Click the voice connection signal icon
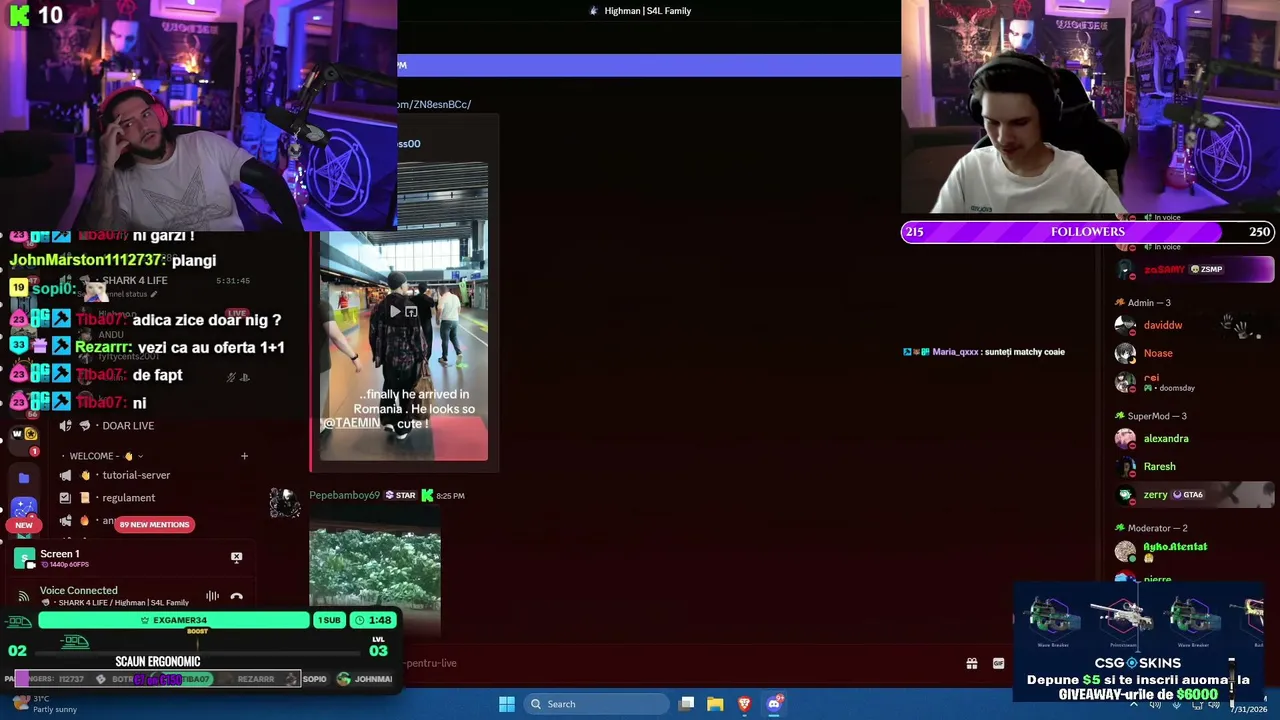Screen dimensions: 1280x720 coord(23,597)
